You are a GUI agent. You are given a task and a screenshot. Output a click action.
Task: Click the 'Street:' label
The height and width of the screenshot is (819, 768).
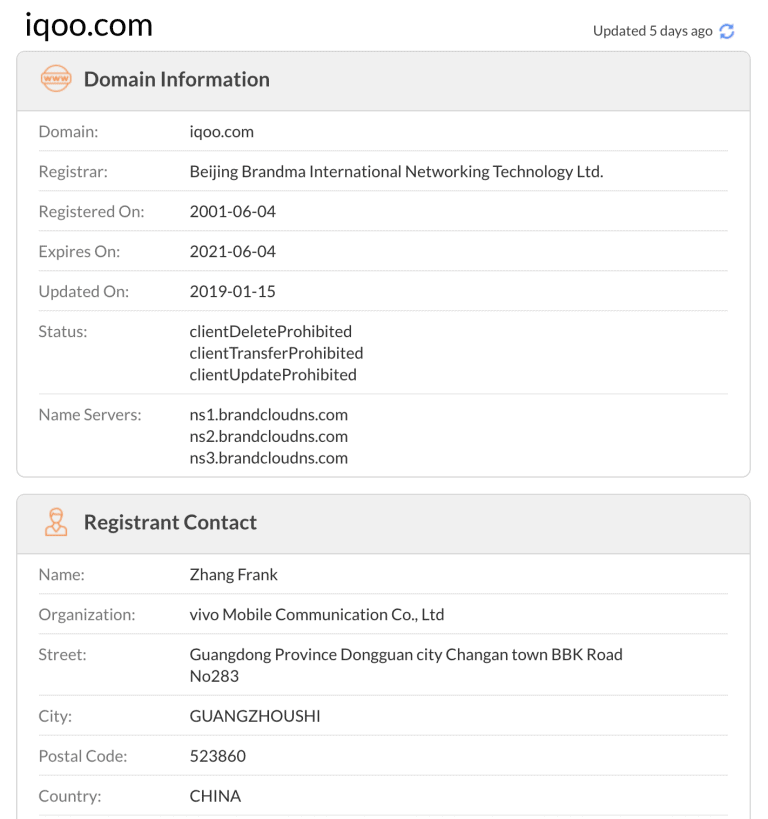coord(63,654)
